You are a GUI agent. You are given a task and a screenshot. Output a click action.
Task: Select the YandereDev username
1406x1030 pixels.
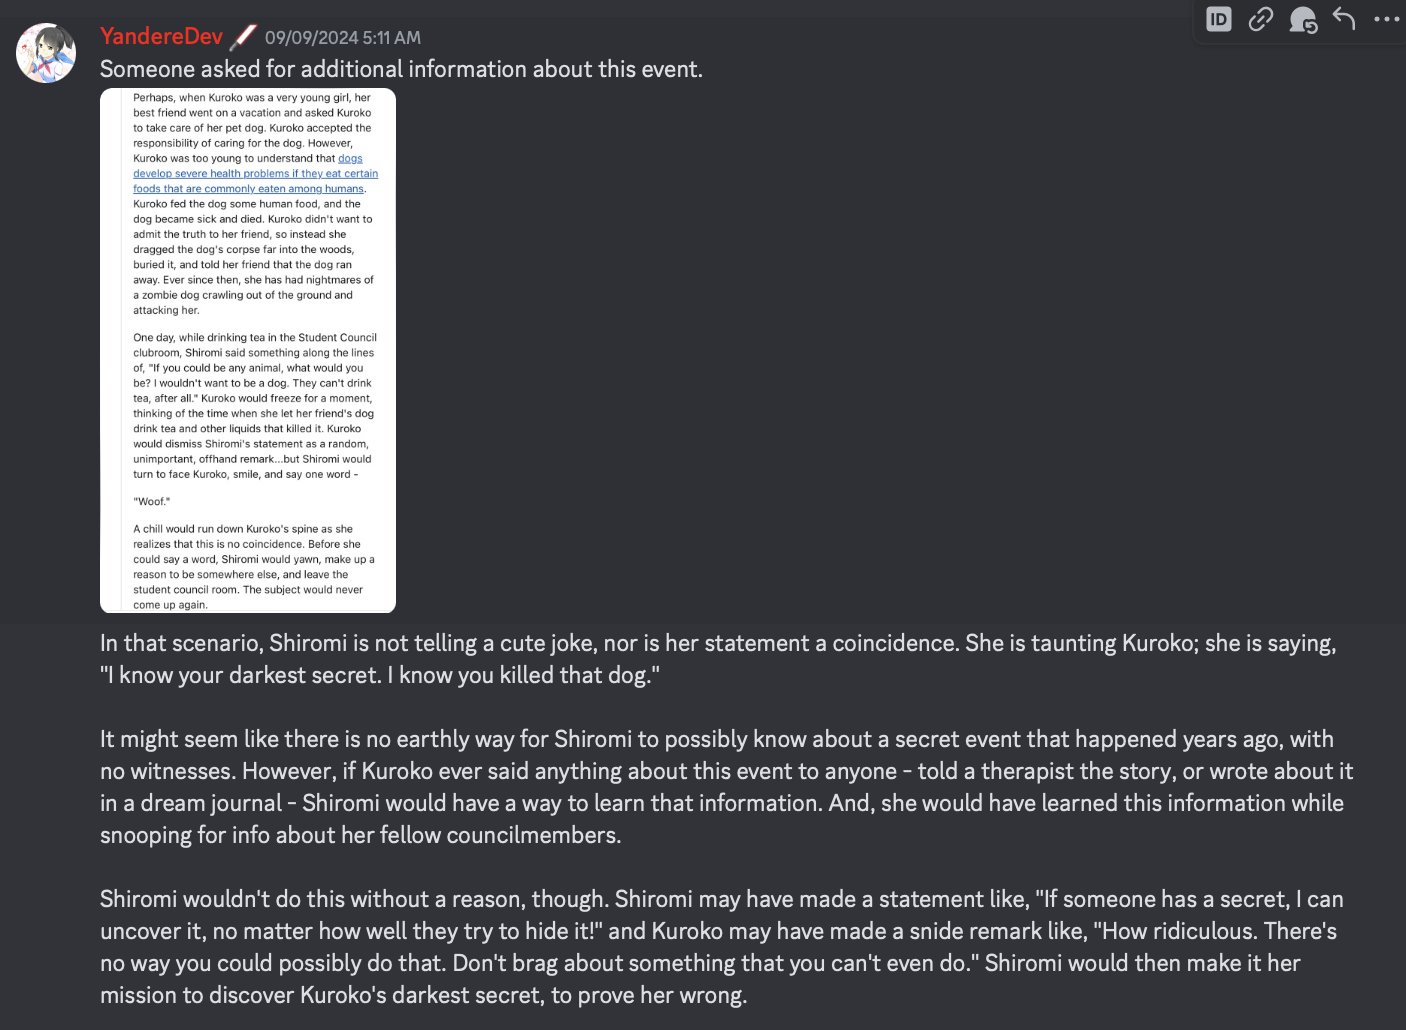[x=161, y=36]
